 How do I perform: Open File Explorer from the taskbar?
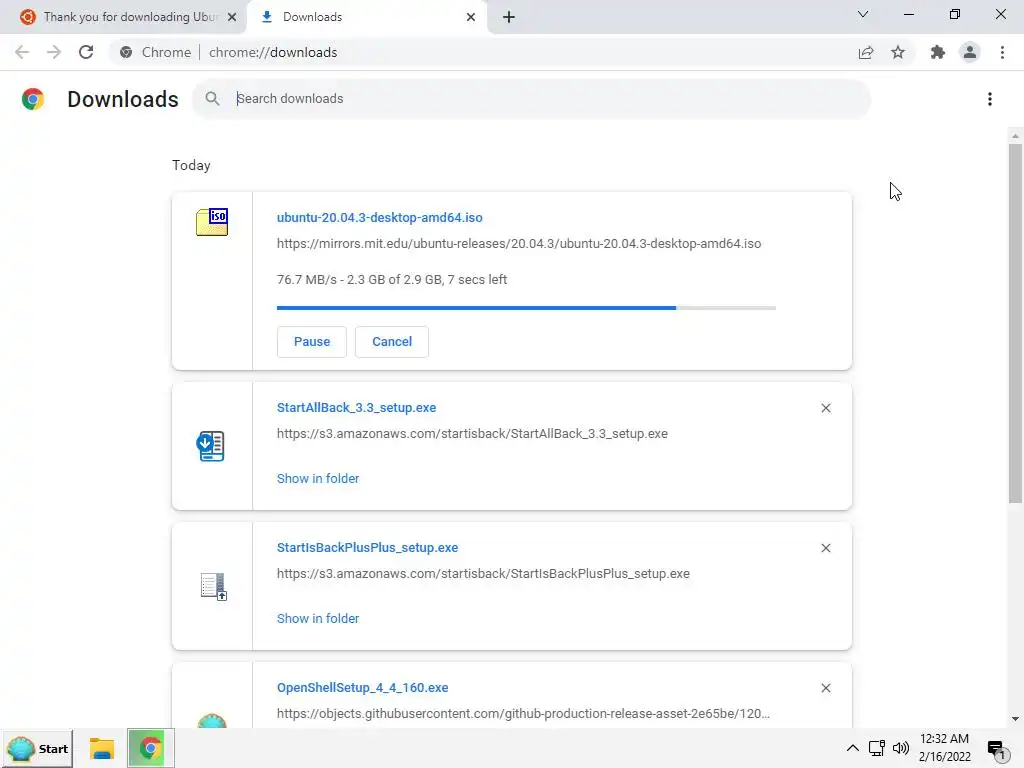102,748
